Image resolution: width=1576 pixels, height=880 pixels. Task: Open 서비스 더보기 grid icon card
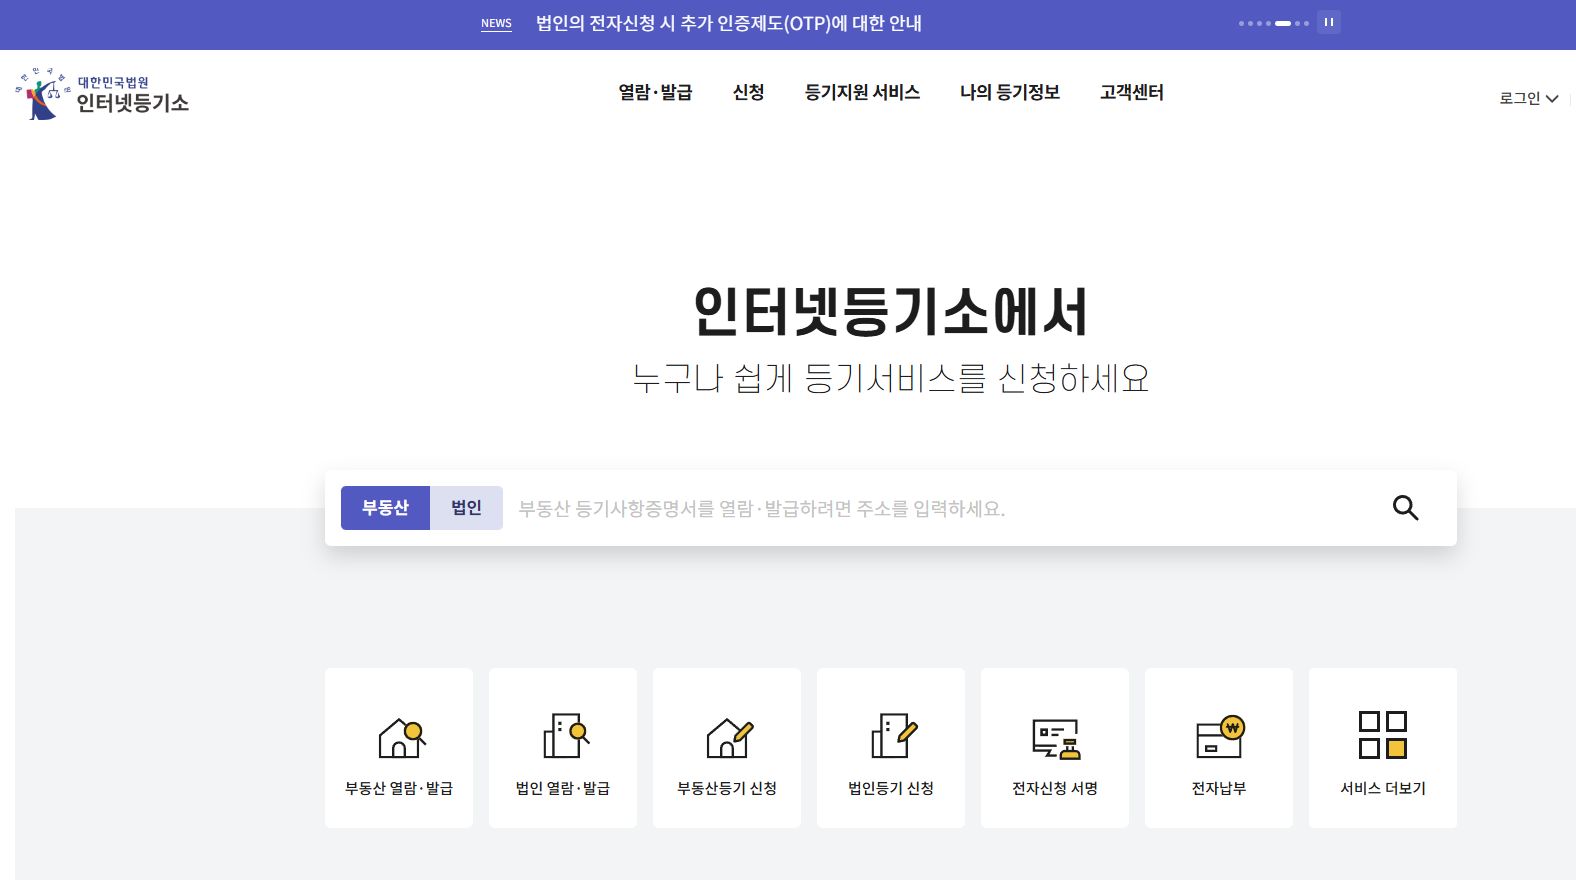coord(1383,748)
